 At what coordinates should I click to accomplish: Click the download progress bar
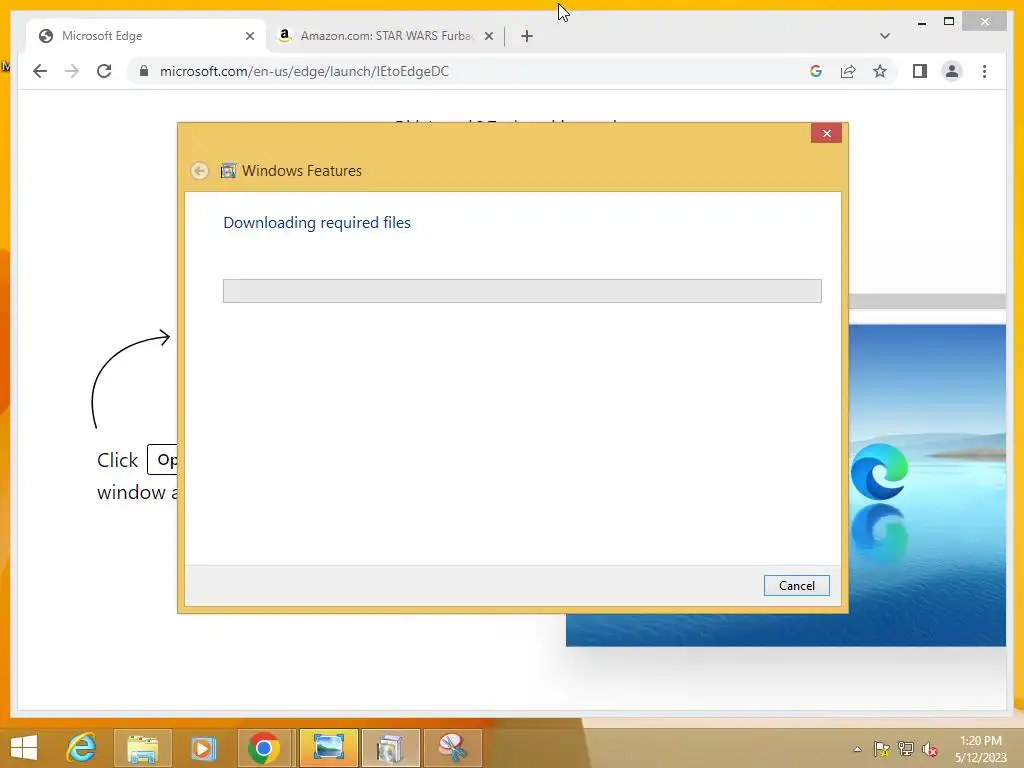click(522, 291)
